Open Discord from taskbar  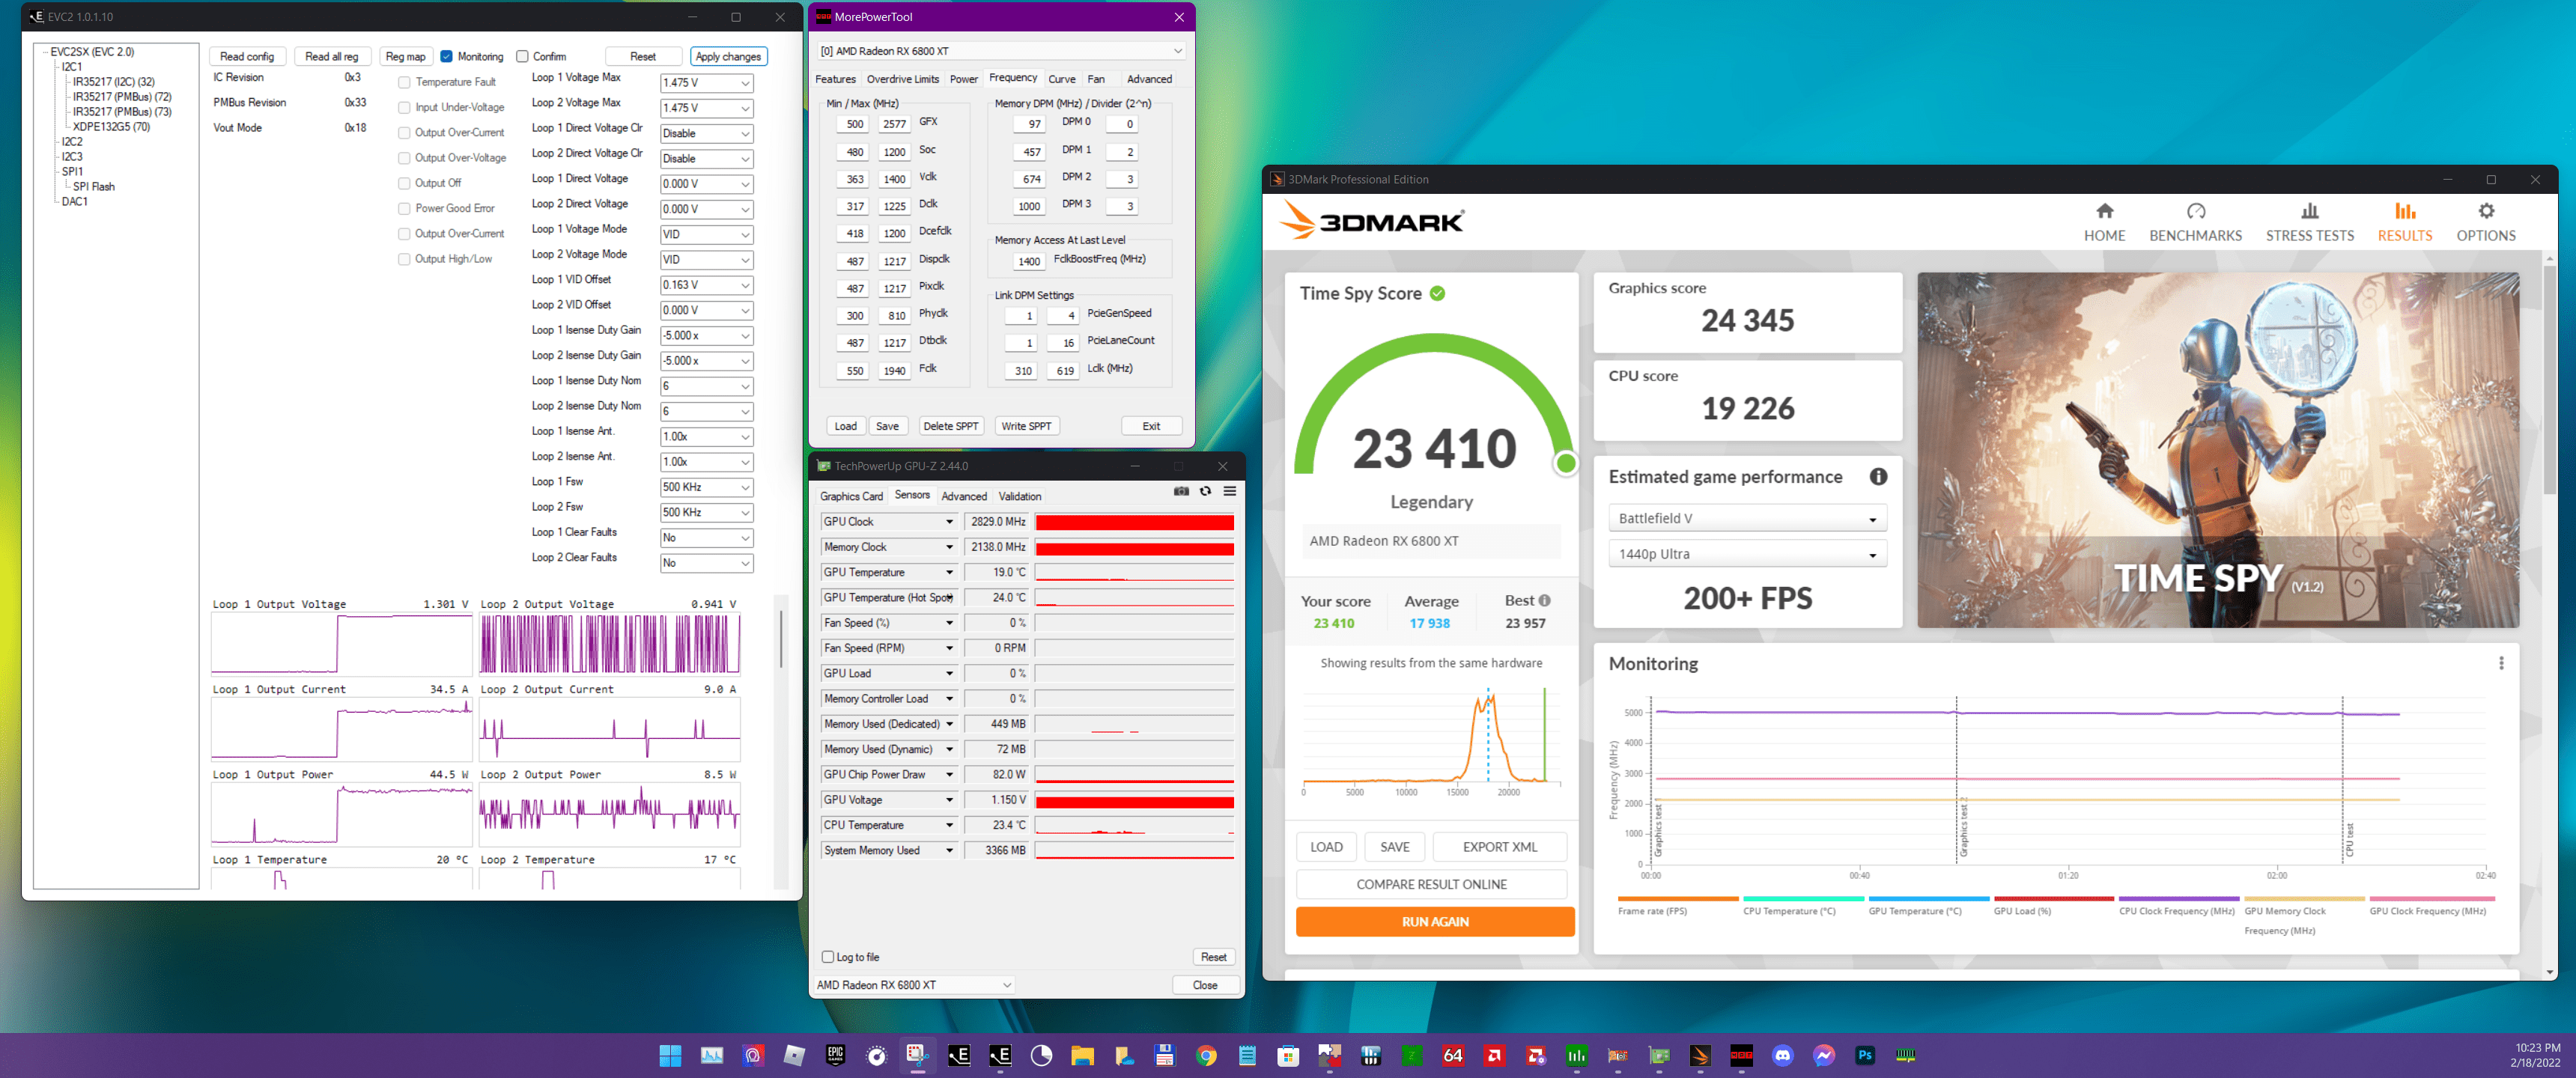point(1782,1055)
